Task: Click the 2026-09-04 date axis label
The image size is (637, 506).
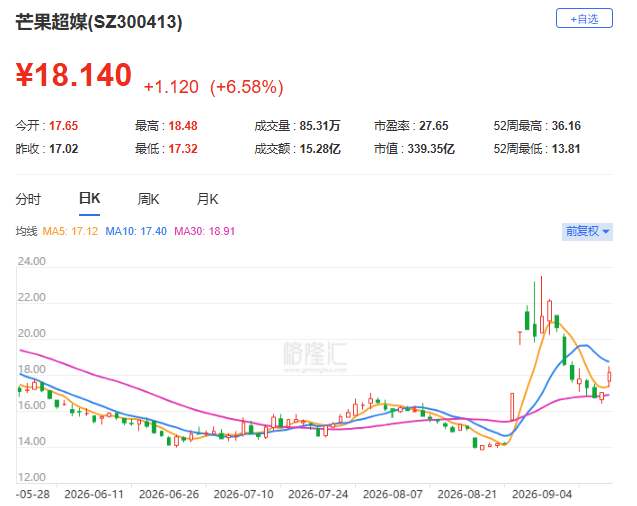Action: pos(542,495)
